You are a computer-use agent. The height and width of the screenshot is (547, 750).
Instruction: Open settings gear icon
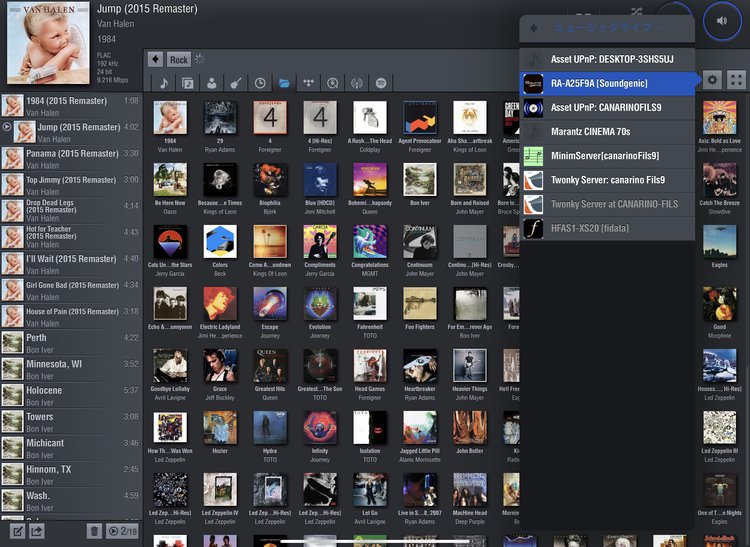pyautogui.click(x=712, y=80)
